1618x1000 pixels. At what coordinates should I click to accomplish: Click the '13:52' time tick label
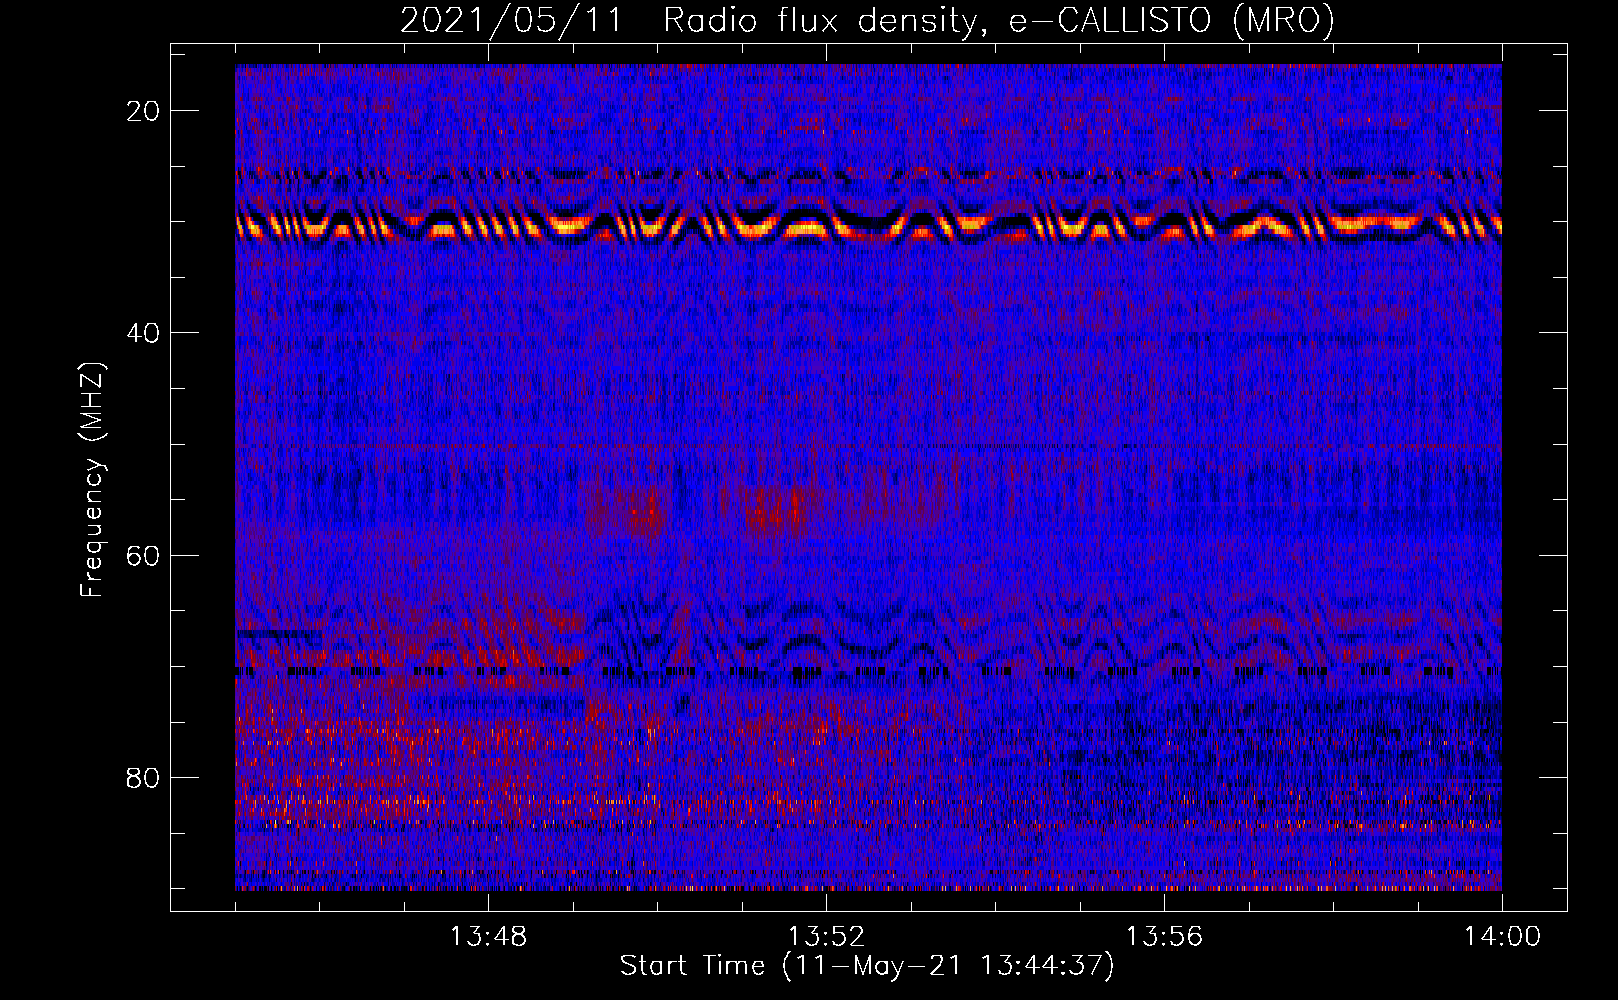[x=827, y=937]
